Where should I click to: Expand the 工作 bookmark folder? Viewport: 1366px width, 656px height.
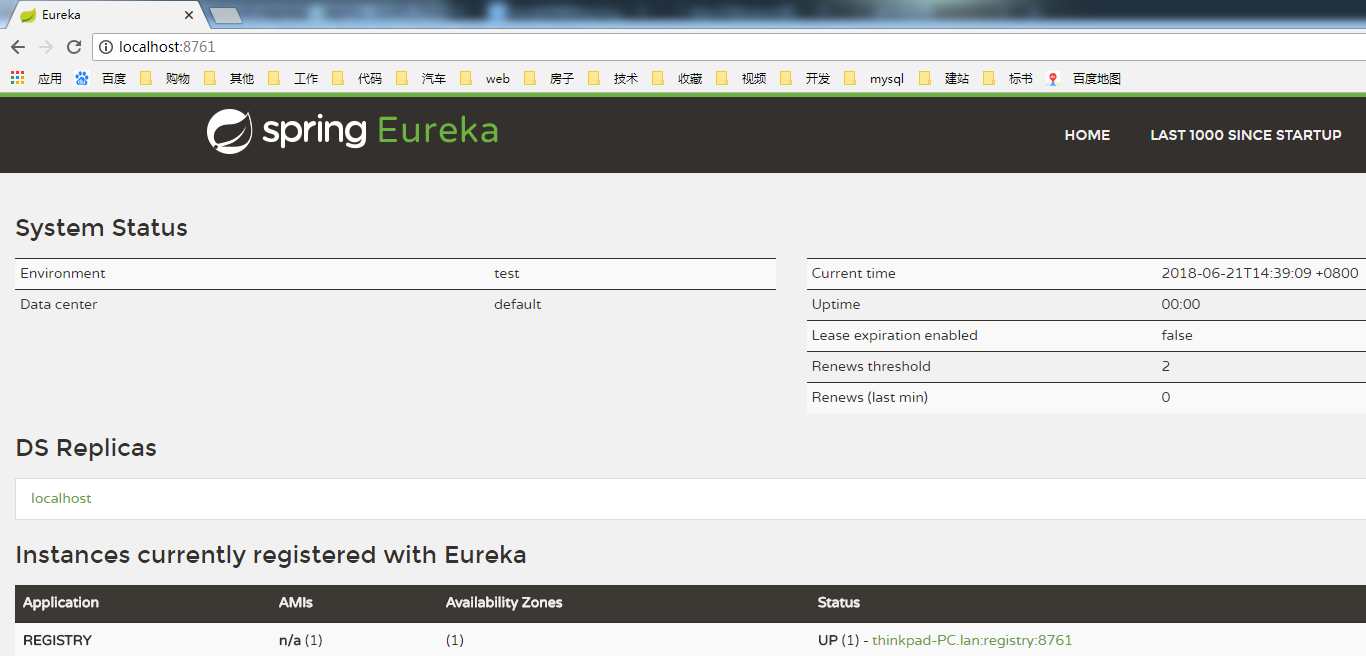coord(295,78)
